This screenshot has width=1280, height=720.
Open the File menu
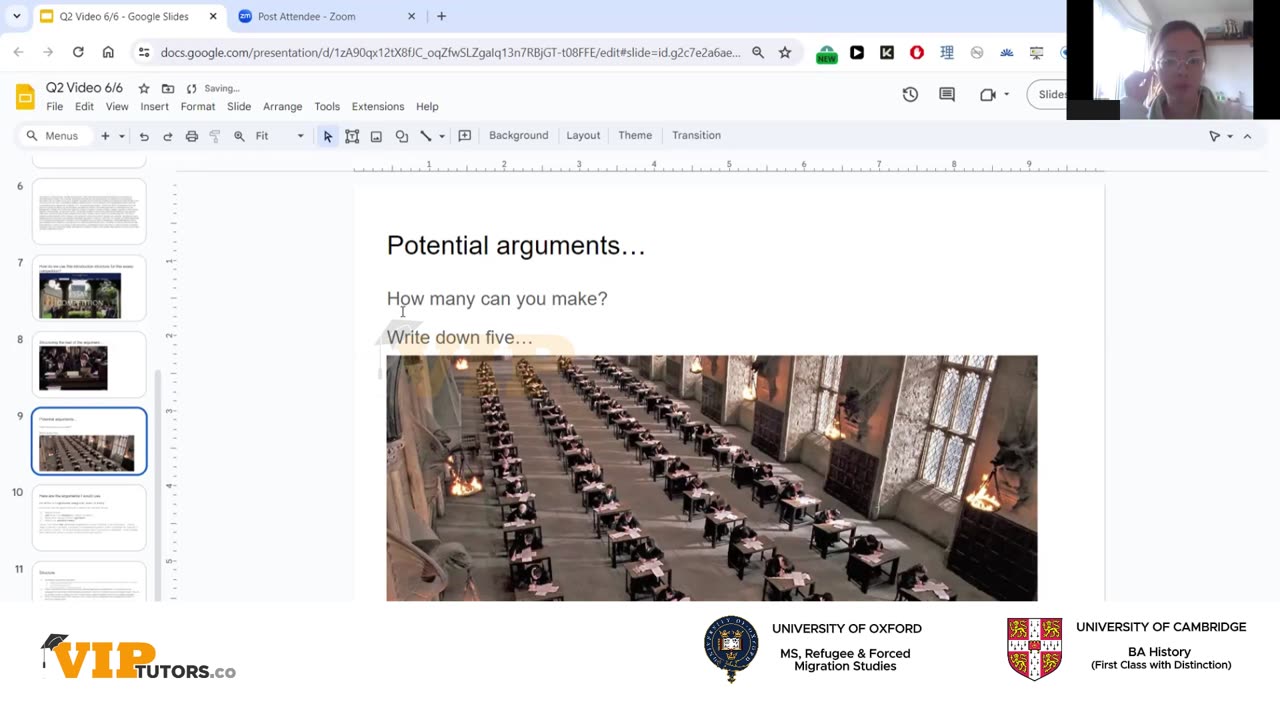coord(55,107)
